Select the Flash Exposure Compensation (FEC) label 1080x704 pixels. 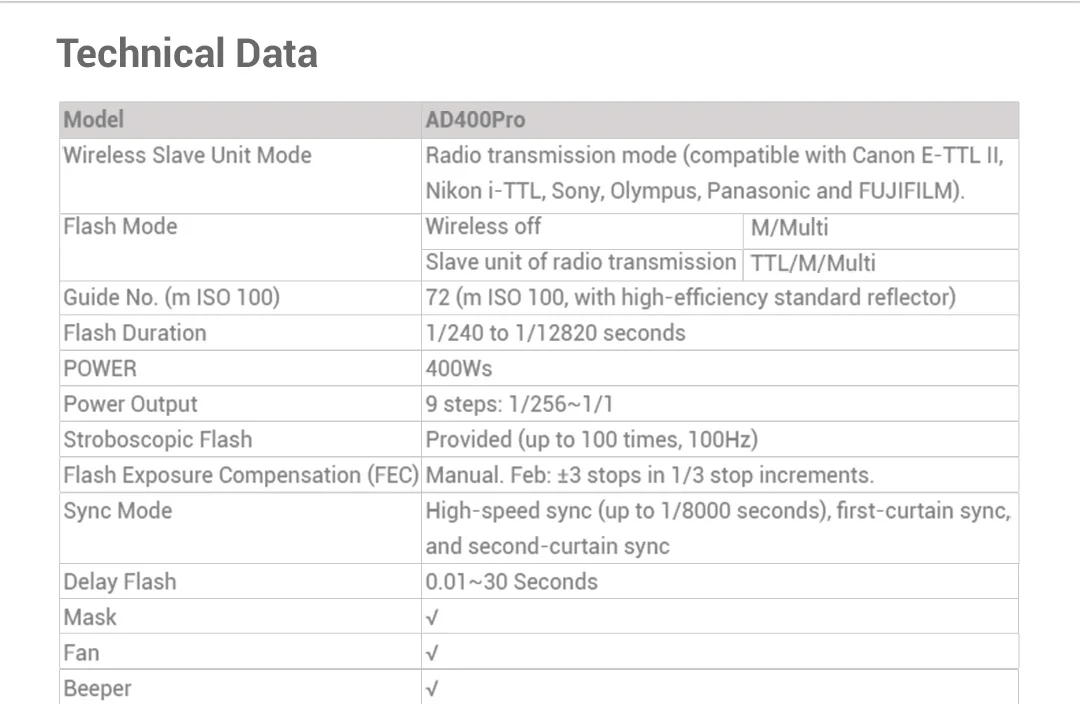click(240, 475)
